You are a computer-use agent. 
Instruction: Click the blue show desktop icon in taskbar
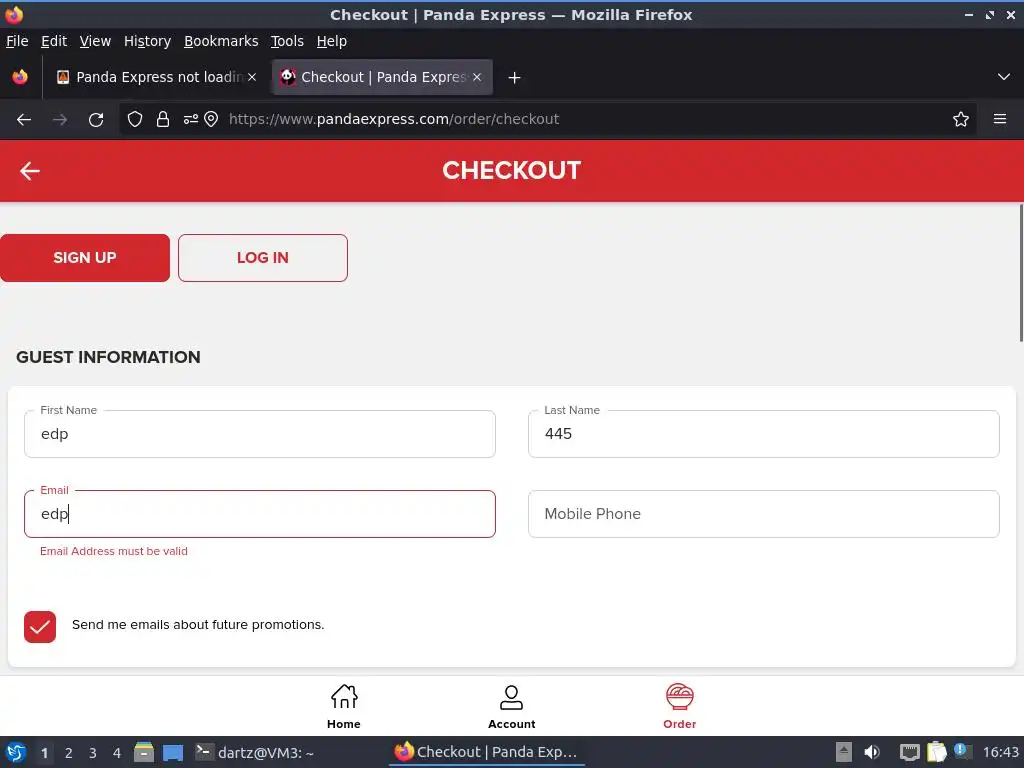pyautogui.click(x=173, y=753)
